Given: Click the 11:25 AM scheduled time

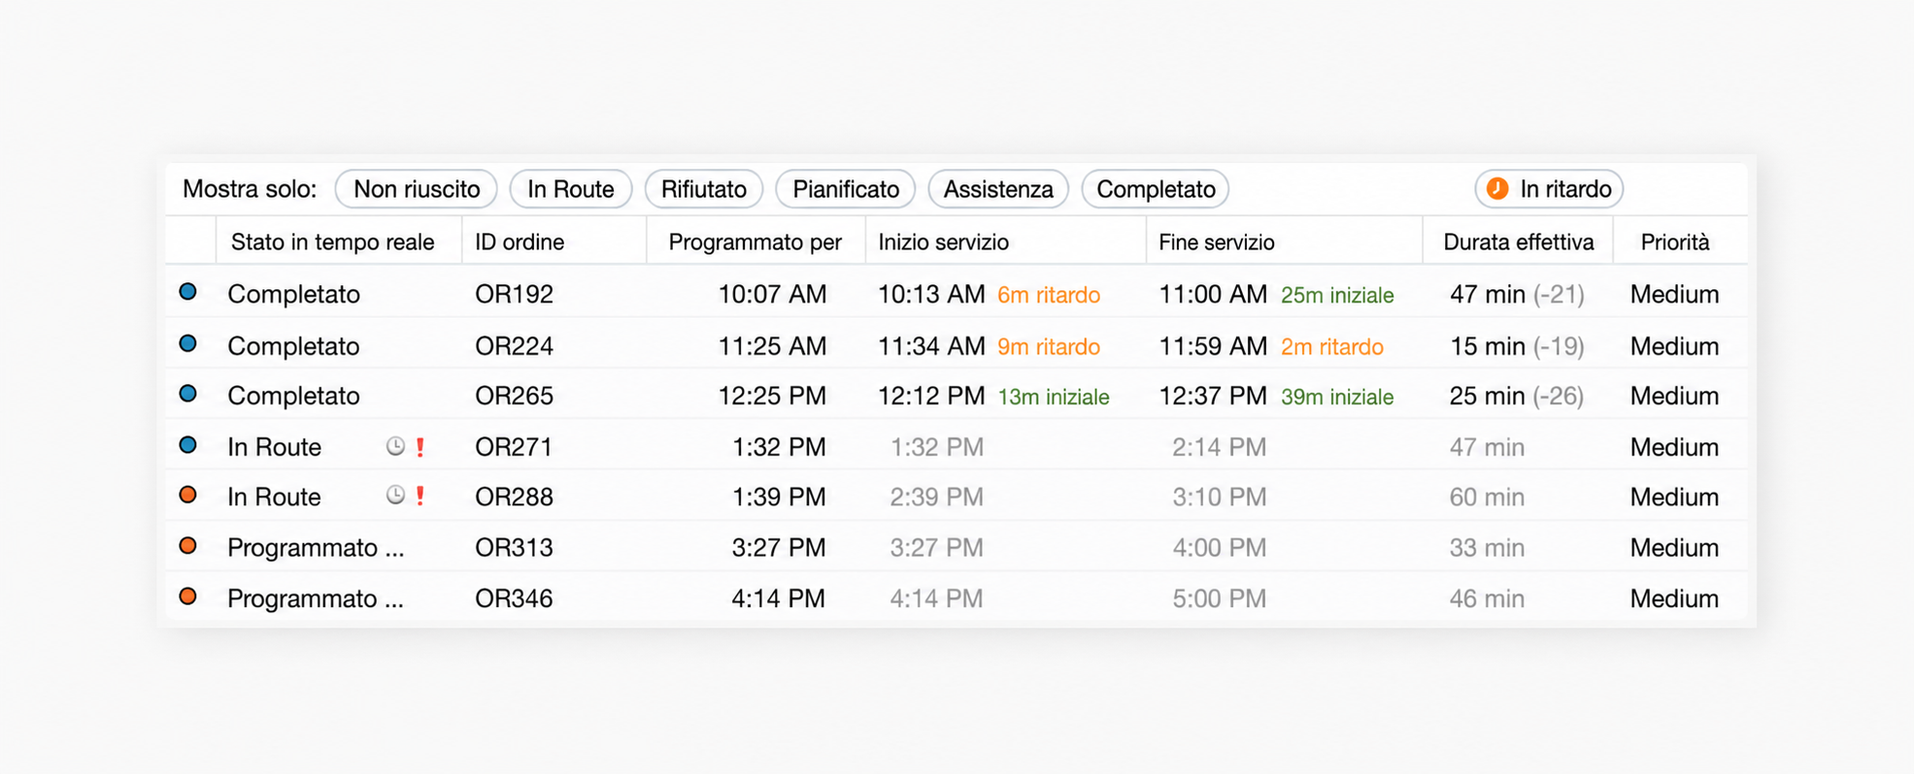Looking at the screenshot, I should coord(772,346).
